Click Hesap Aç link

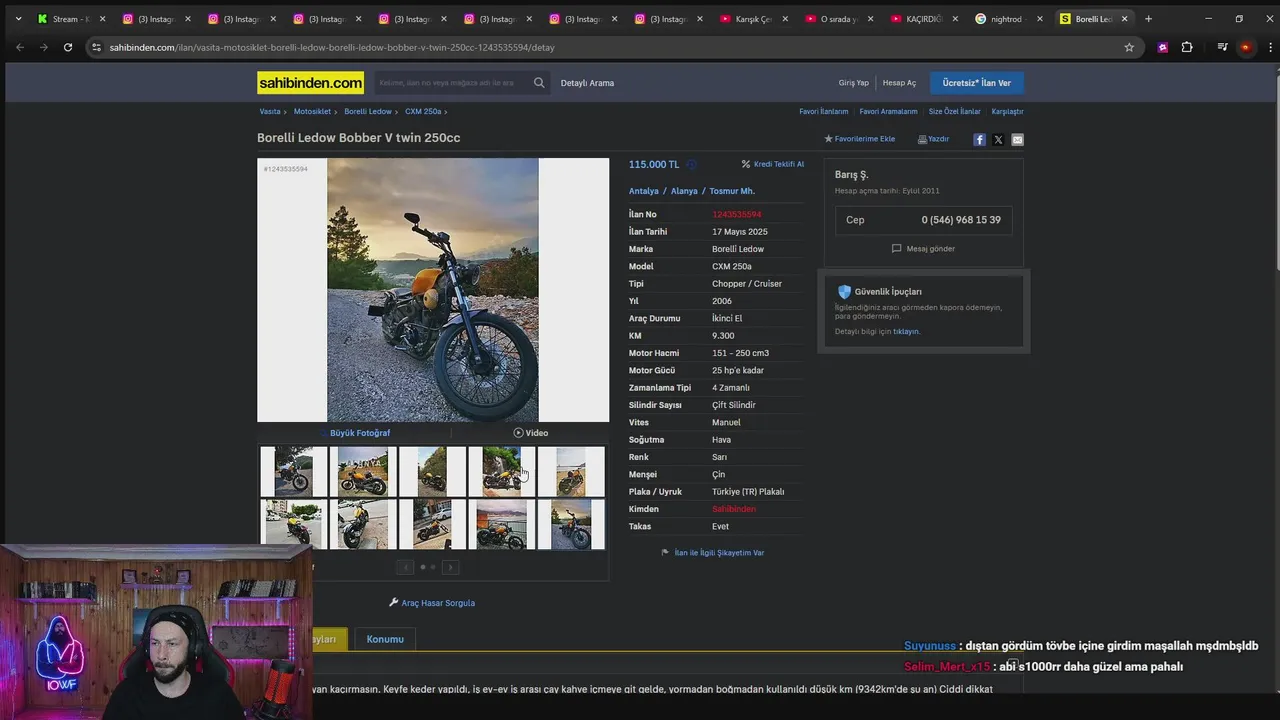point(899,83)
